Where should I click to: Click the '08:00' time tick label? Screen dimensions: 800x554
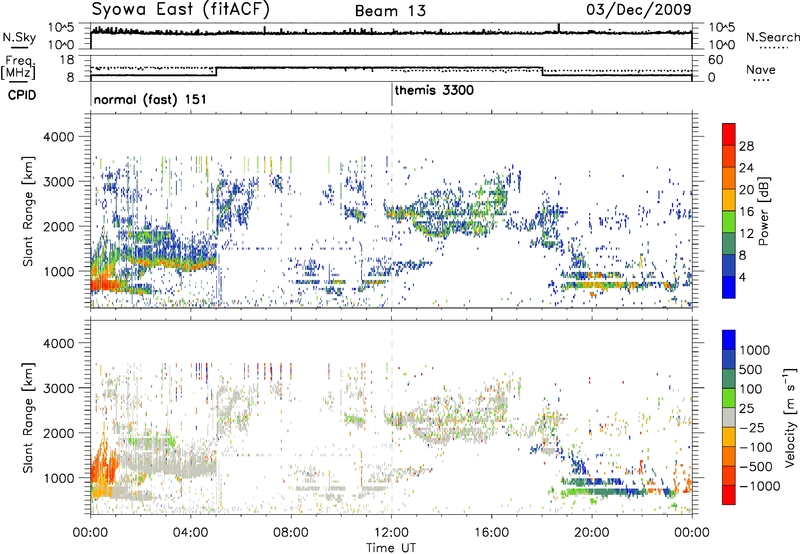(x=291, y=533)
